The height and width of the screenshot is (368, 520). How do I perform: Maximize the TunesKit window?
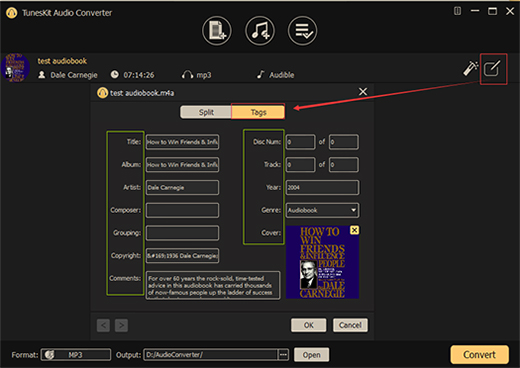pos(492,11)
